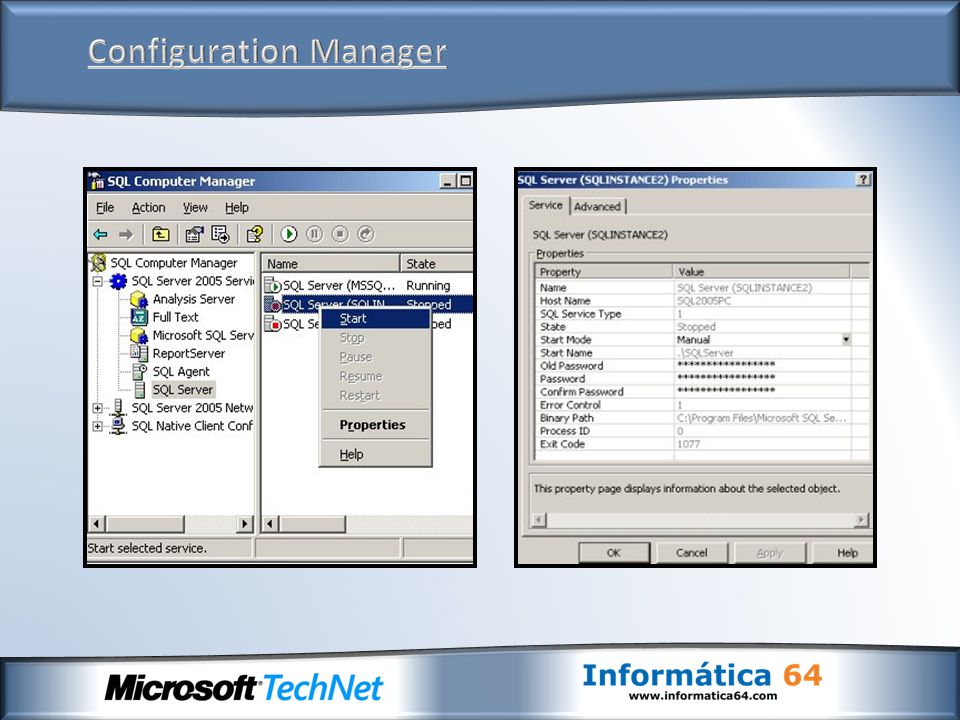
Task: Click the Exit Code value 1077
Action: (x=688, y=444)
